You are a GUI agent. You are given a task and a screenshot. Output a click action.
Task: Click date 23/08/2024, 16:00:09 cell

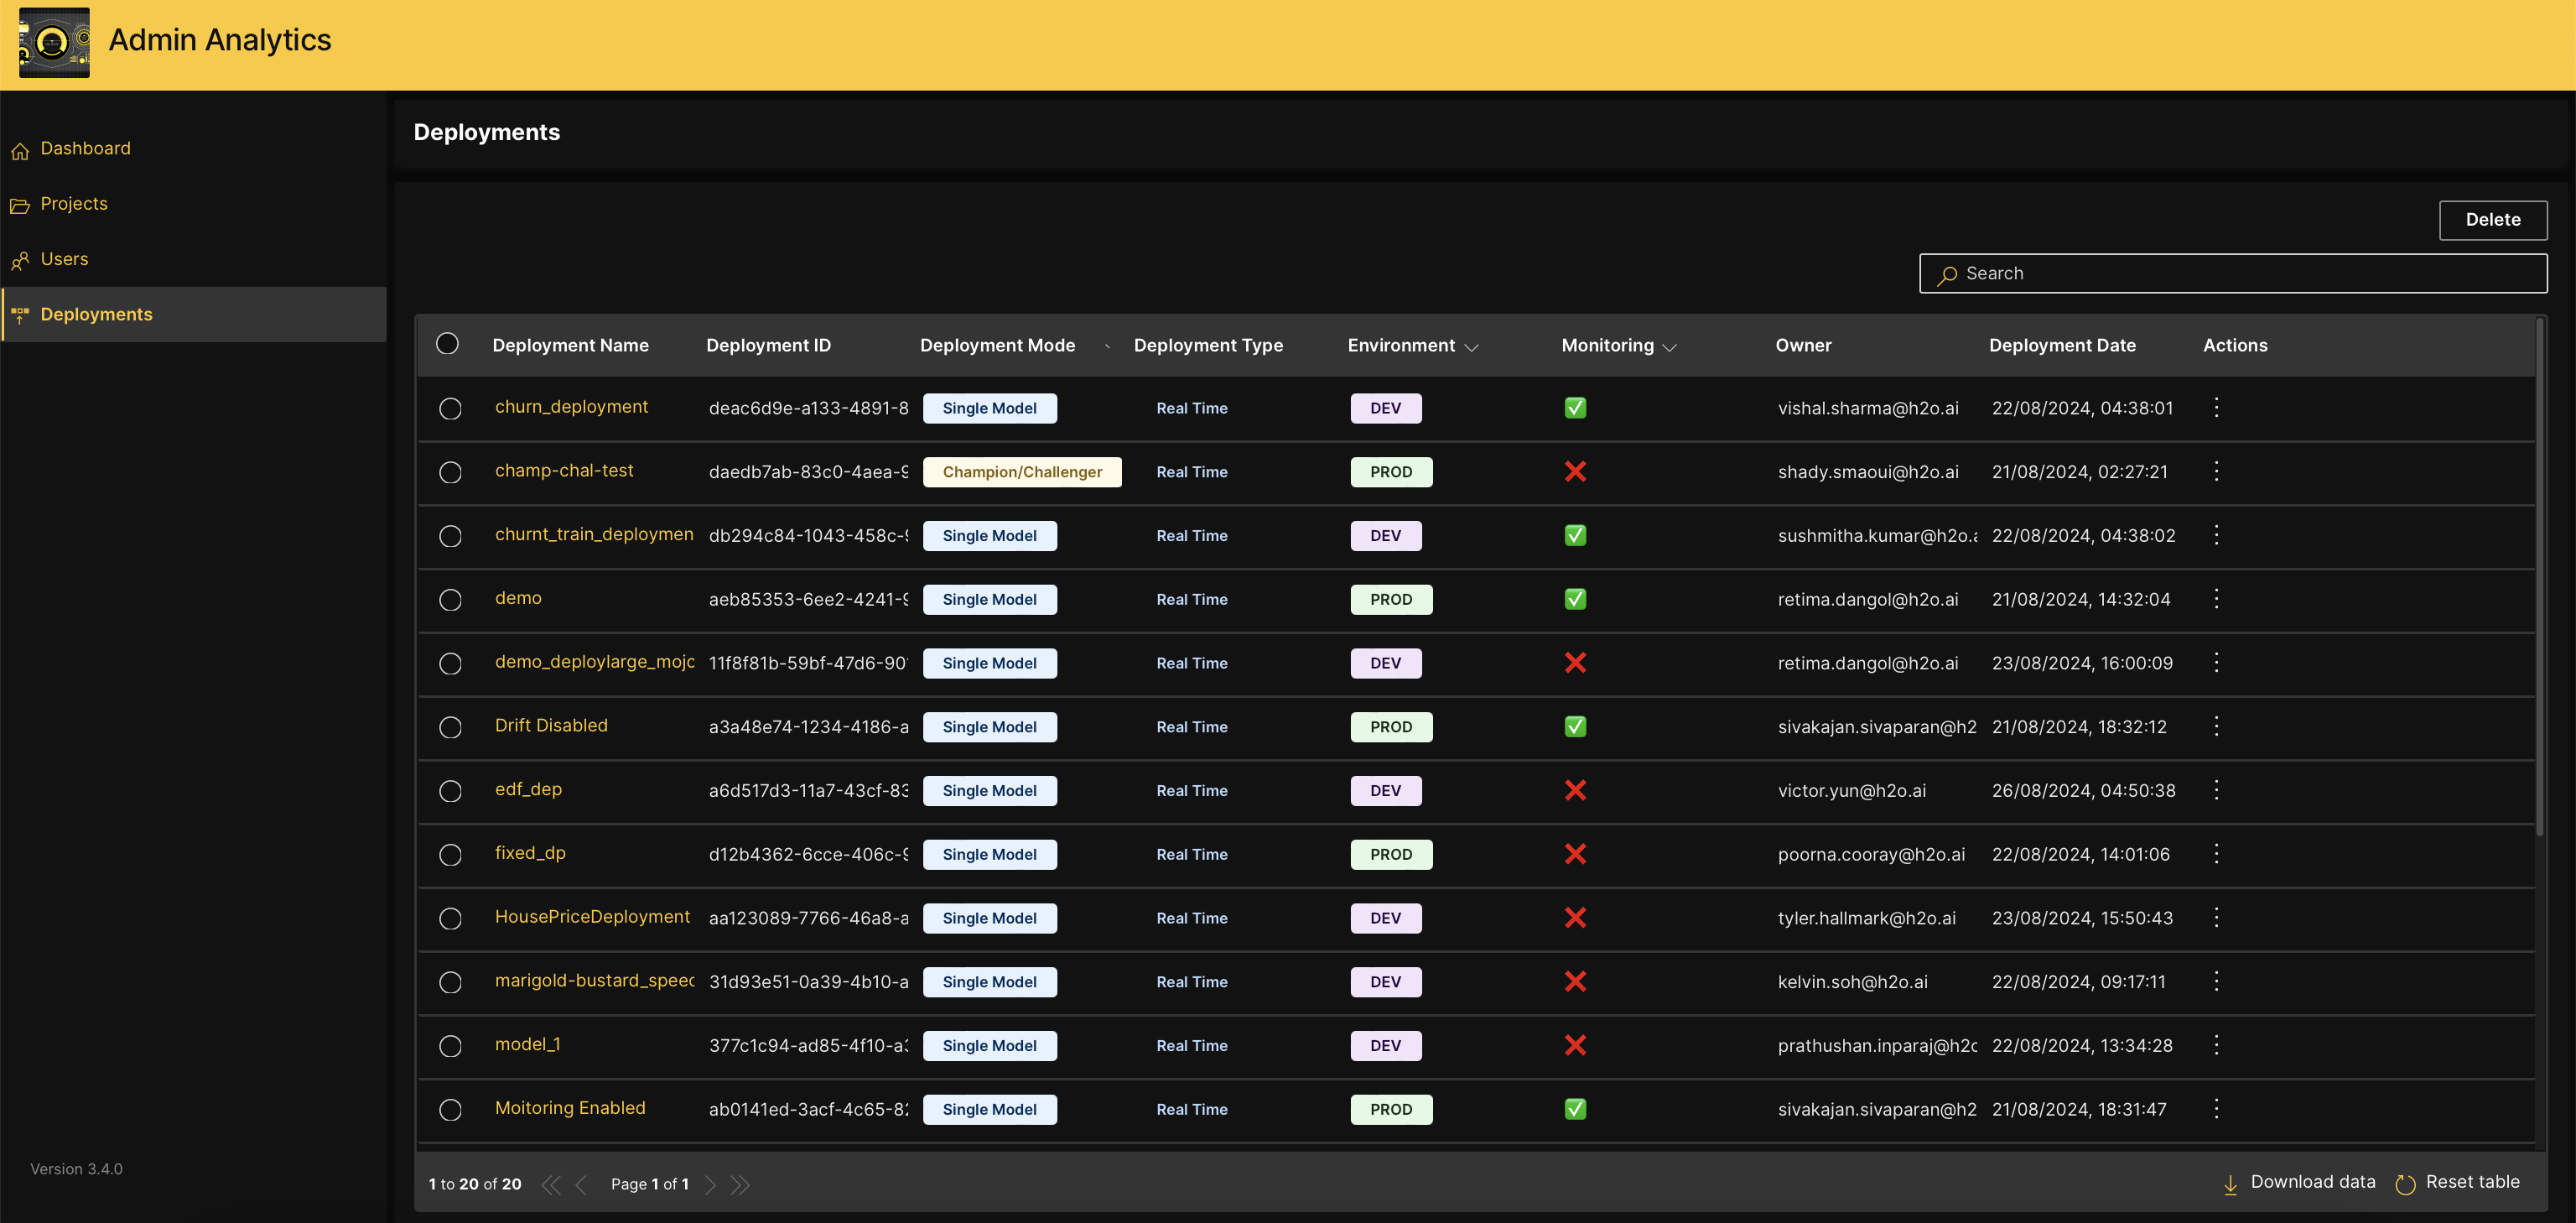pyautogui.click(x=2082, y=663)
